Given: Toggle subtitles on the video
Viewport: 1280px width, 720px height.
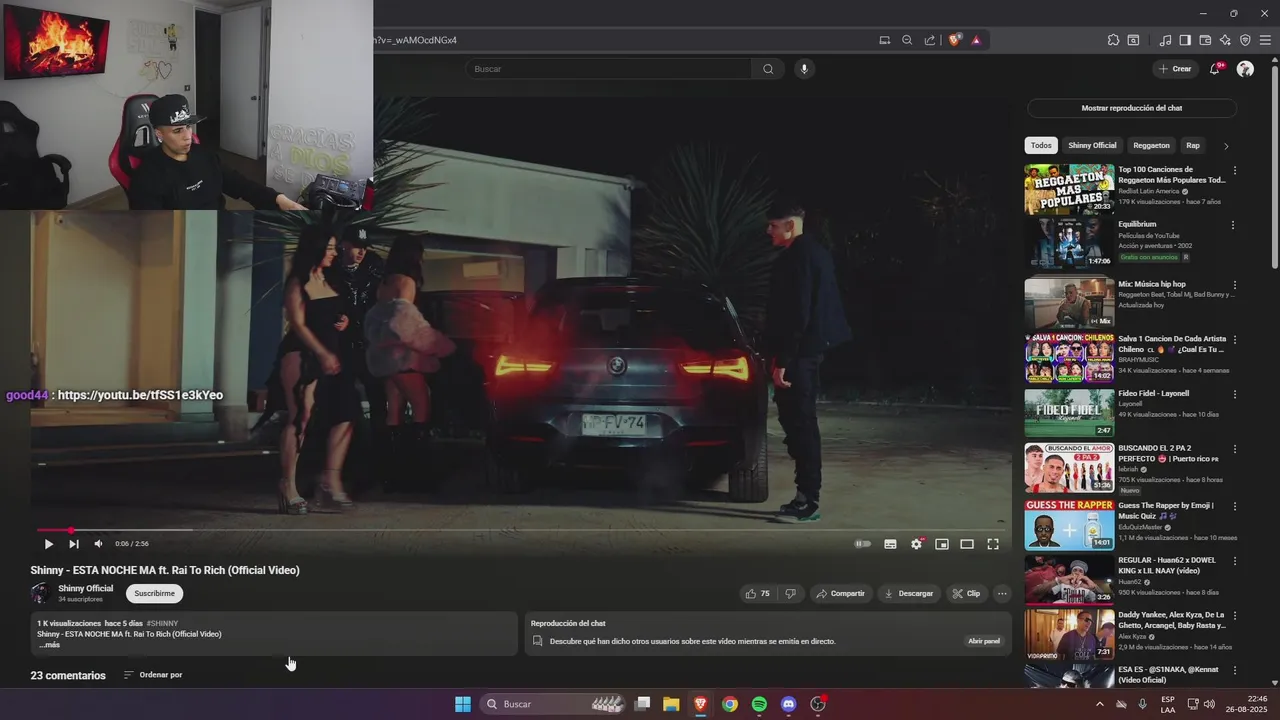Looking at the screenshot, I should coord(890,544).
